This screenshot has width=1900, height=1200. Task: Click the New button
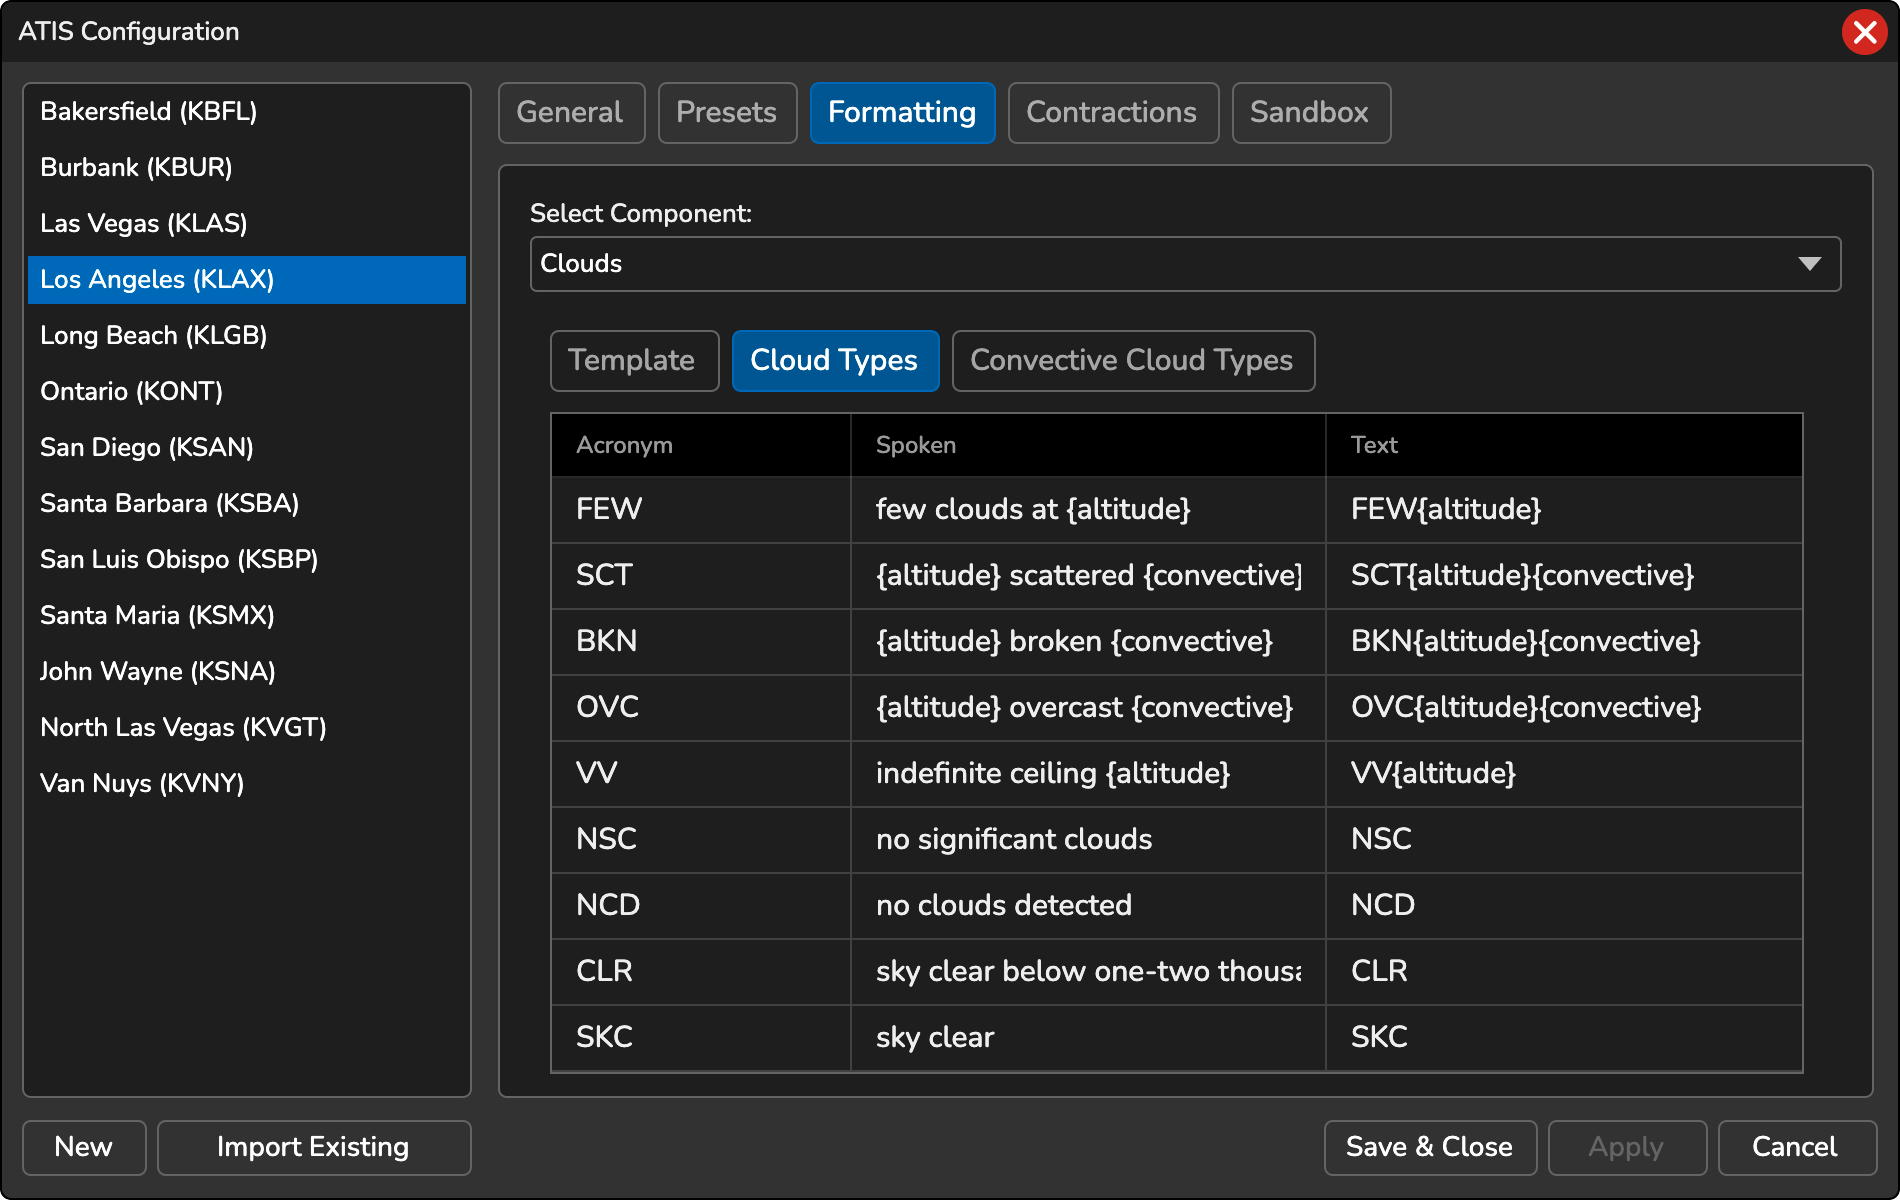(x=84, y=1147)
